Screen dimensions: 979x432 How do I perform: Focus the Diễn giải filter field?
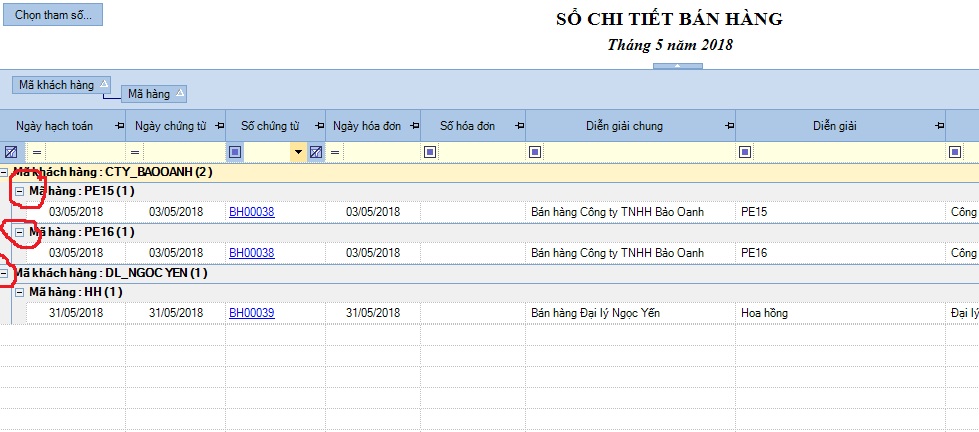pyautogui.click(x=849, y=152)
